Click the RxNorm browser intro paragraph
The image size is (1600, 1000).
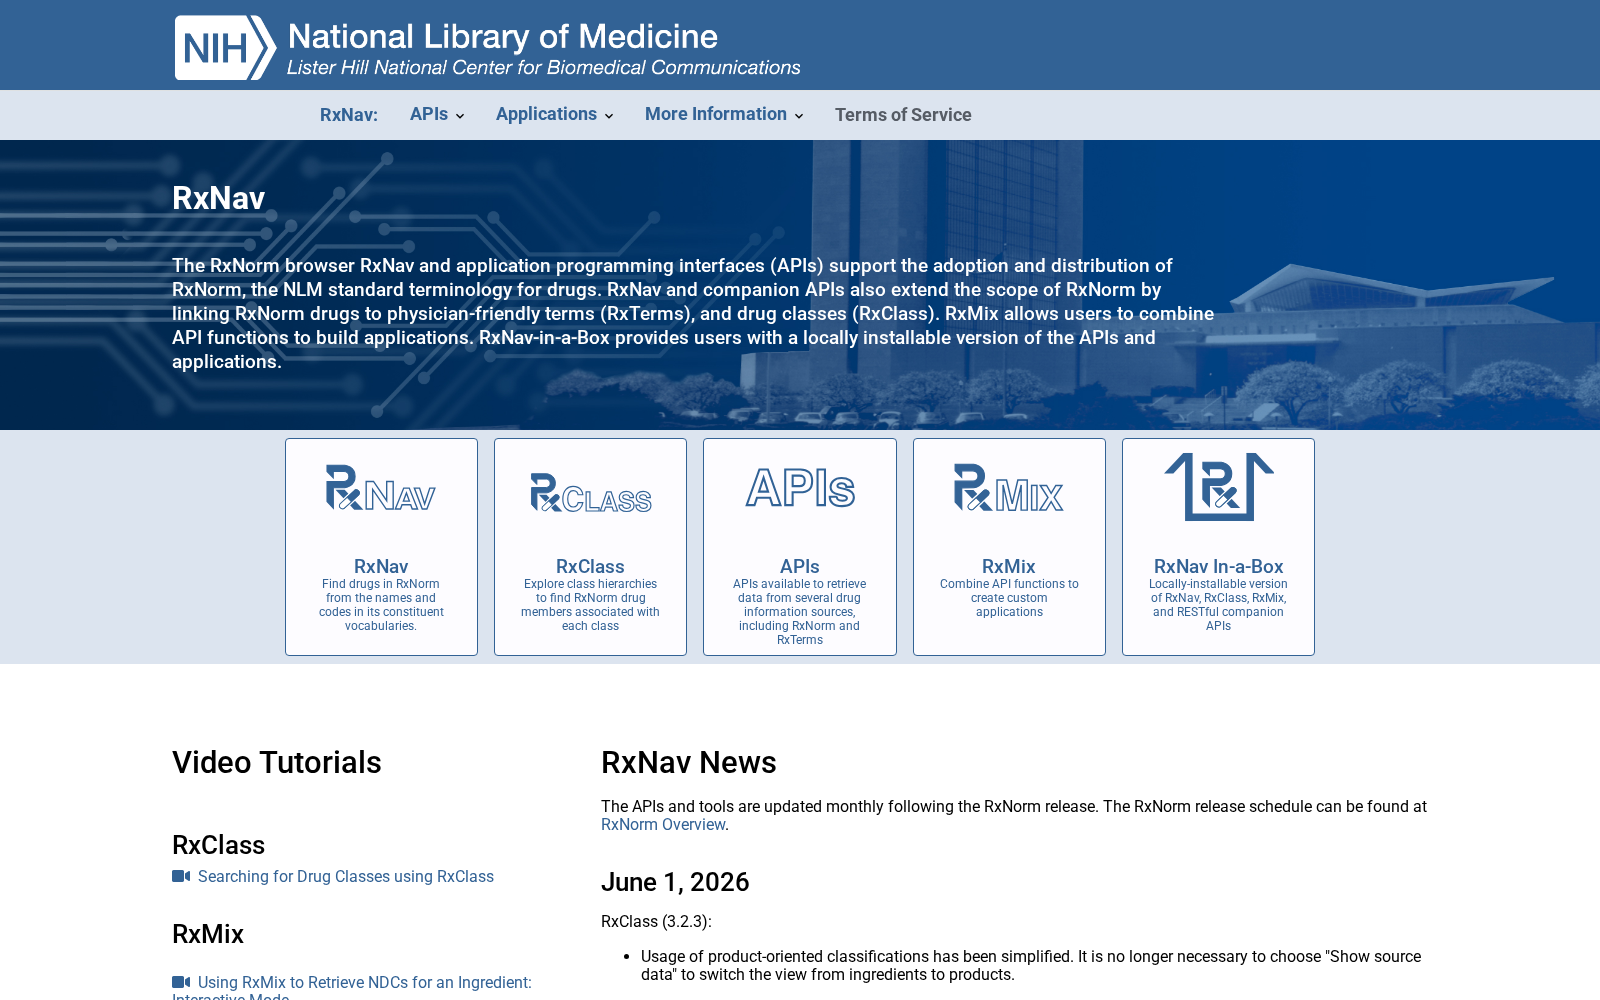(693, 313)
